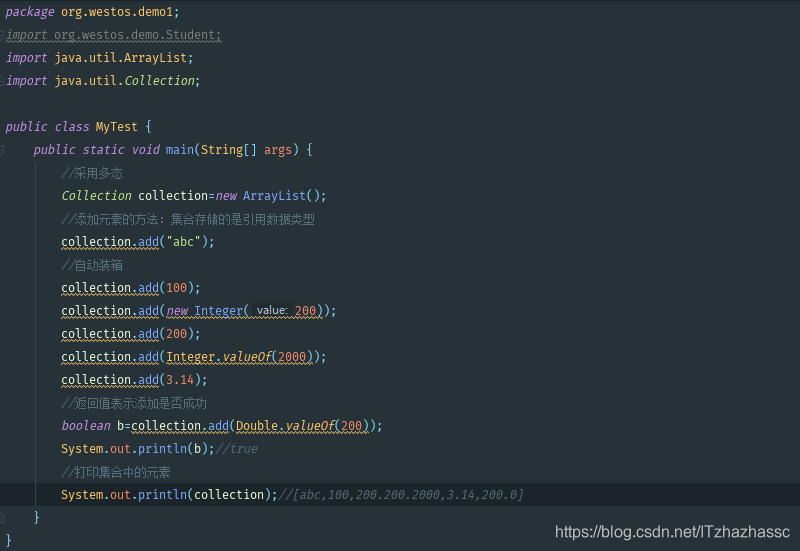Click the //自动装箱 comment
The image size is (800, 551).
[92, 265]
